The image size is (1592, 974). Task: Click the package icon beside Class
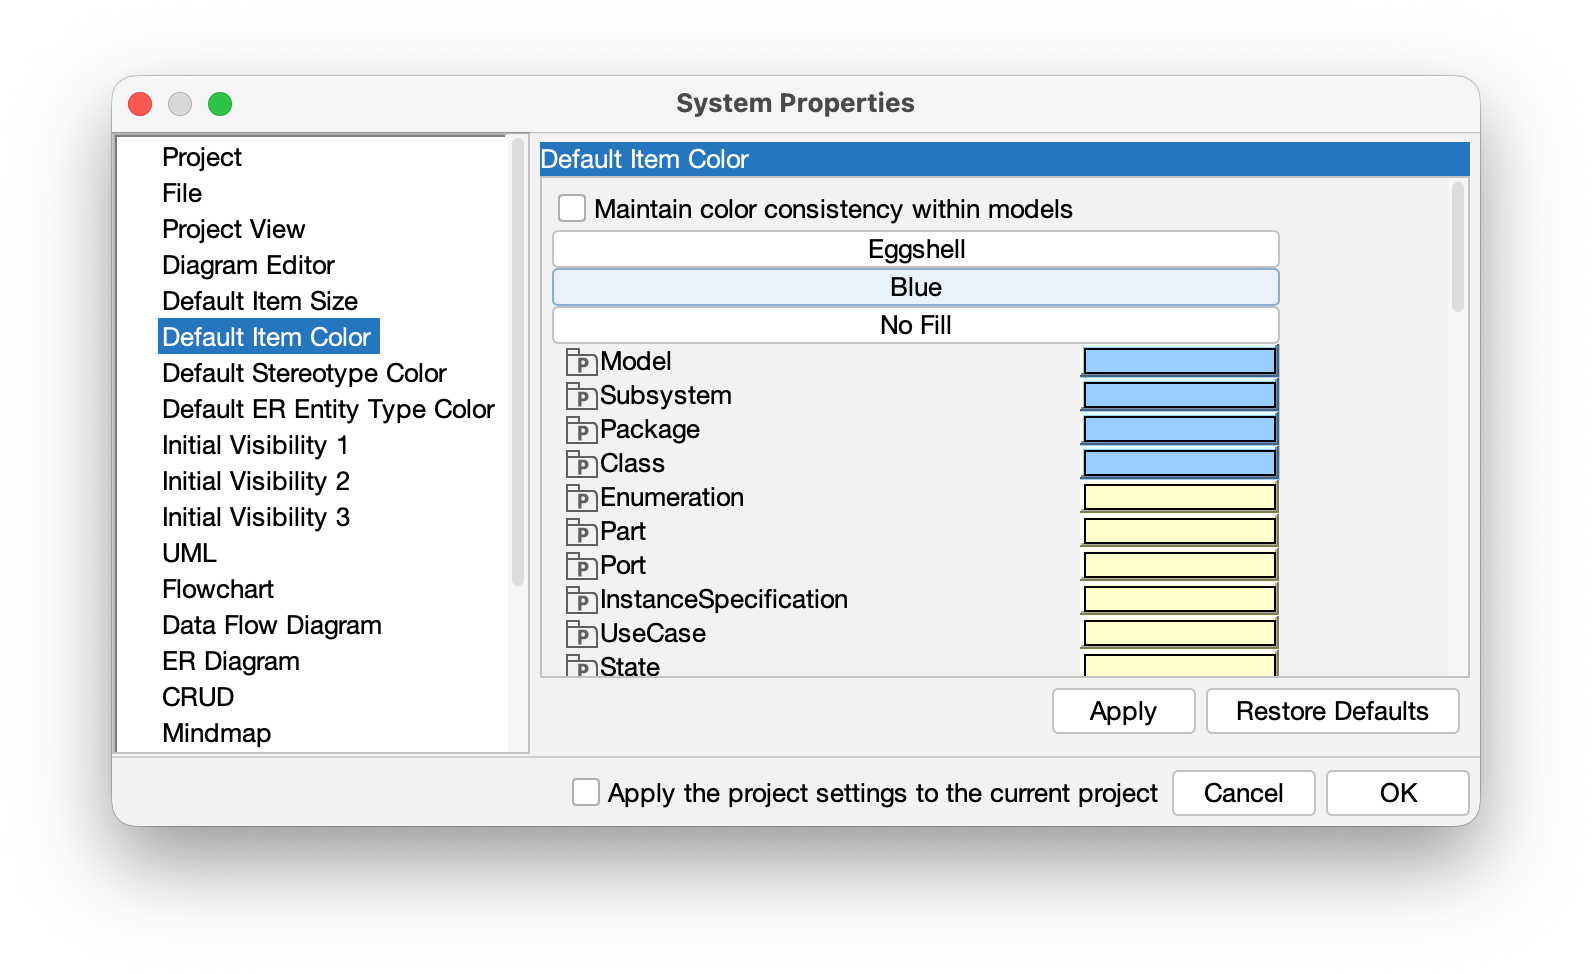tap(581, 463)
